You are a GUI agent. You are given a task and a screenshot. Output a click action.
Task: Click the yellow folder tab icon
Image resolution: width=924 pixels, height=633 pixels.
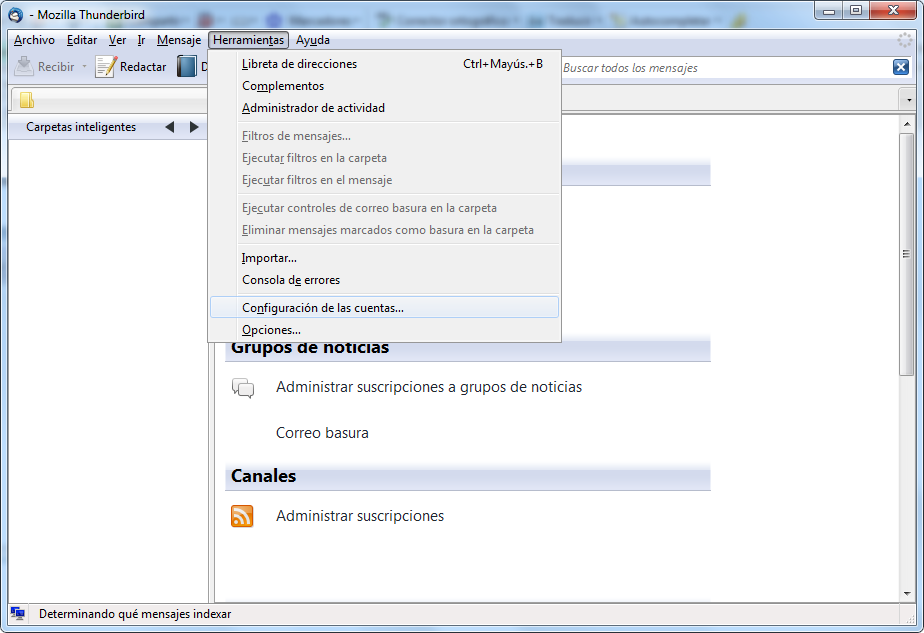(x=27, y=100)
